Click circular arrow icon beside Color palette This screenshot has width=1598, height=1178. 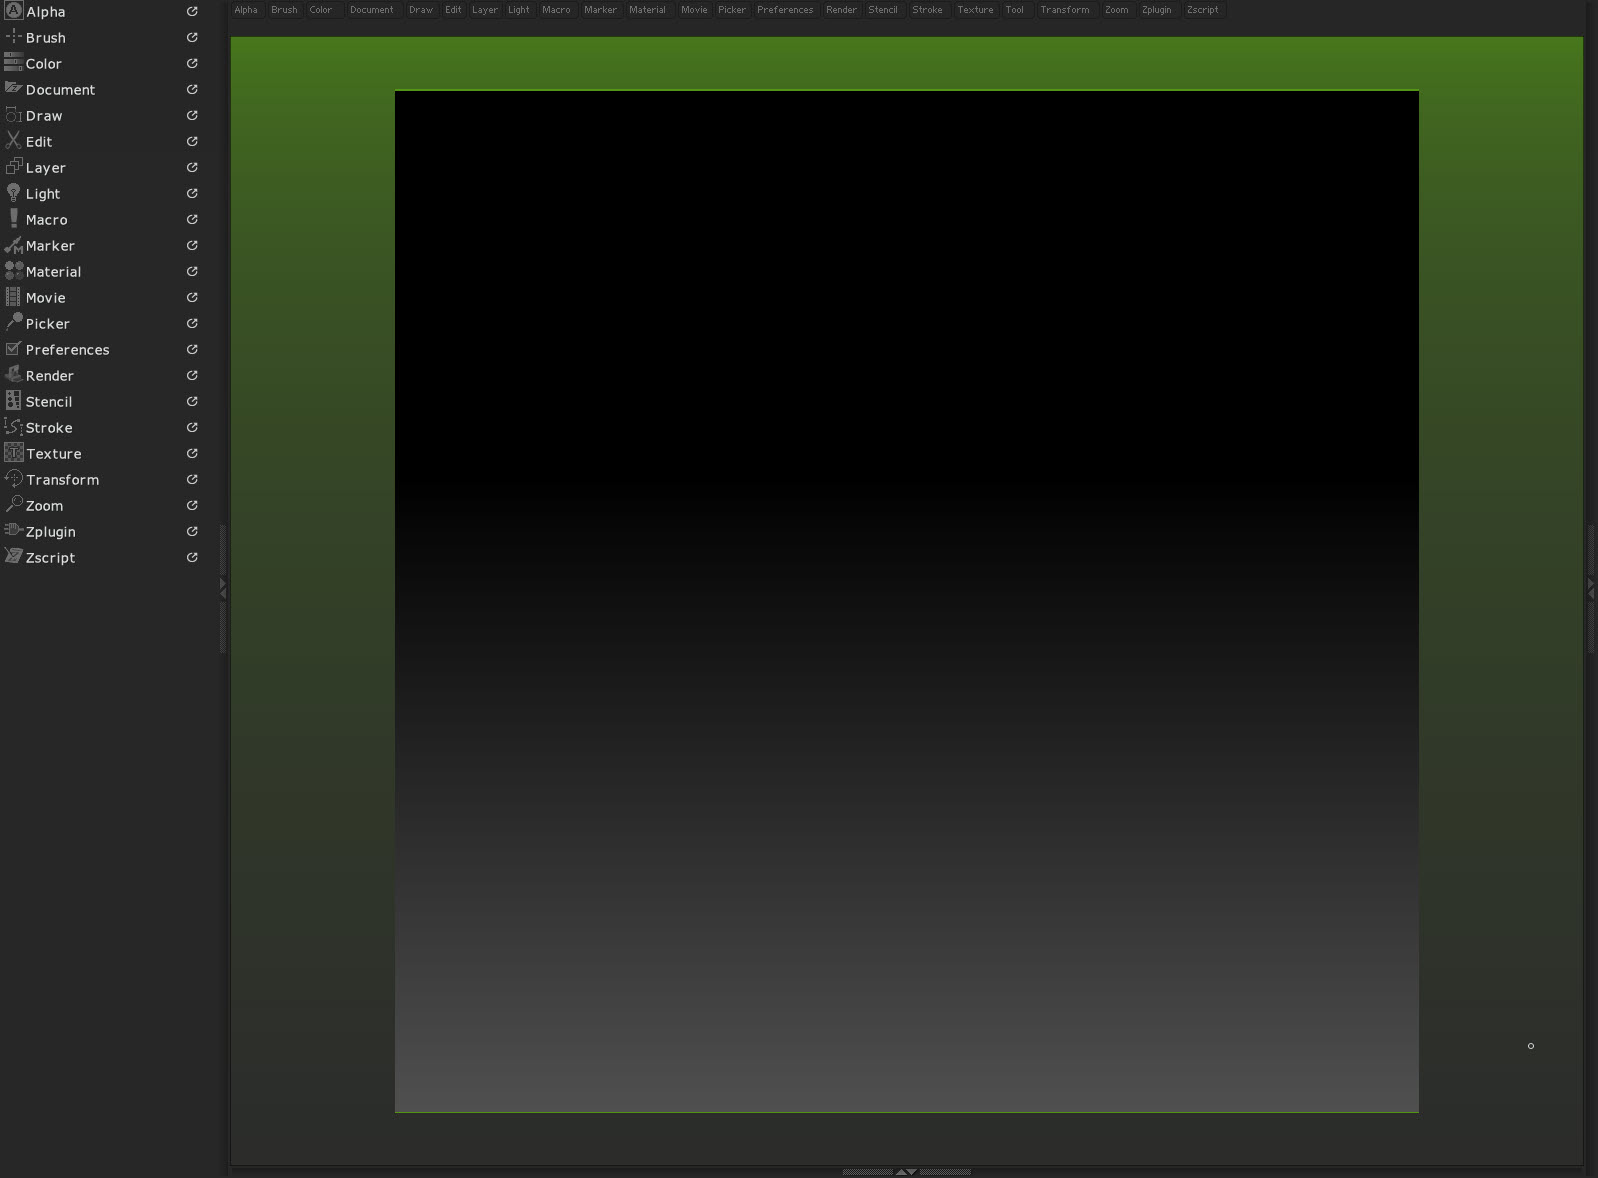pos(192,63)
